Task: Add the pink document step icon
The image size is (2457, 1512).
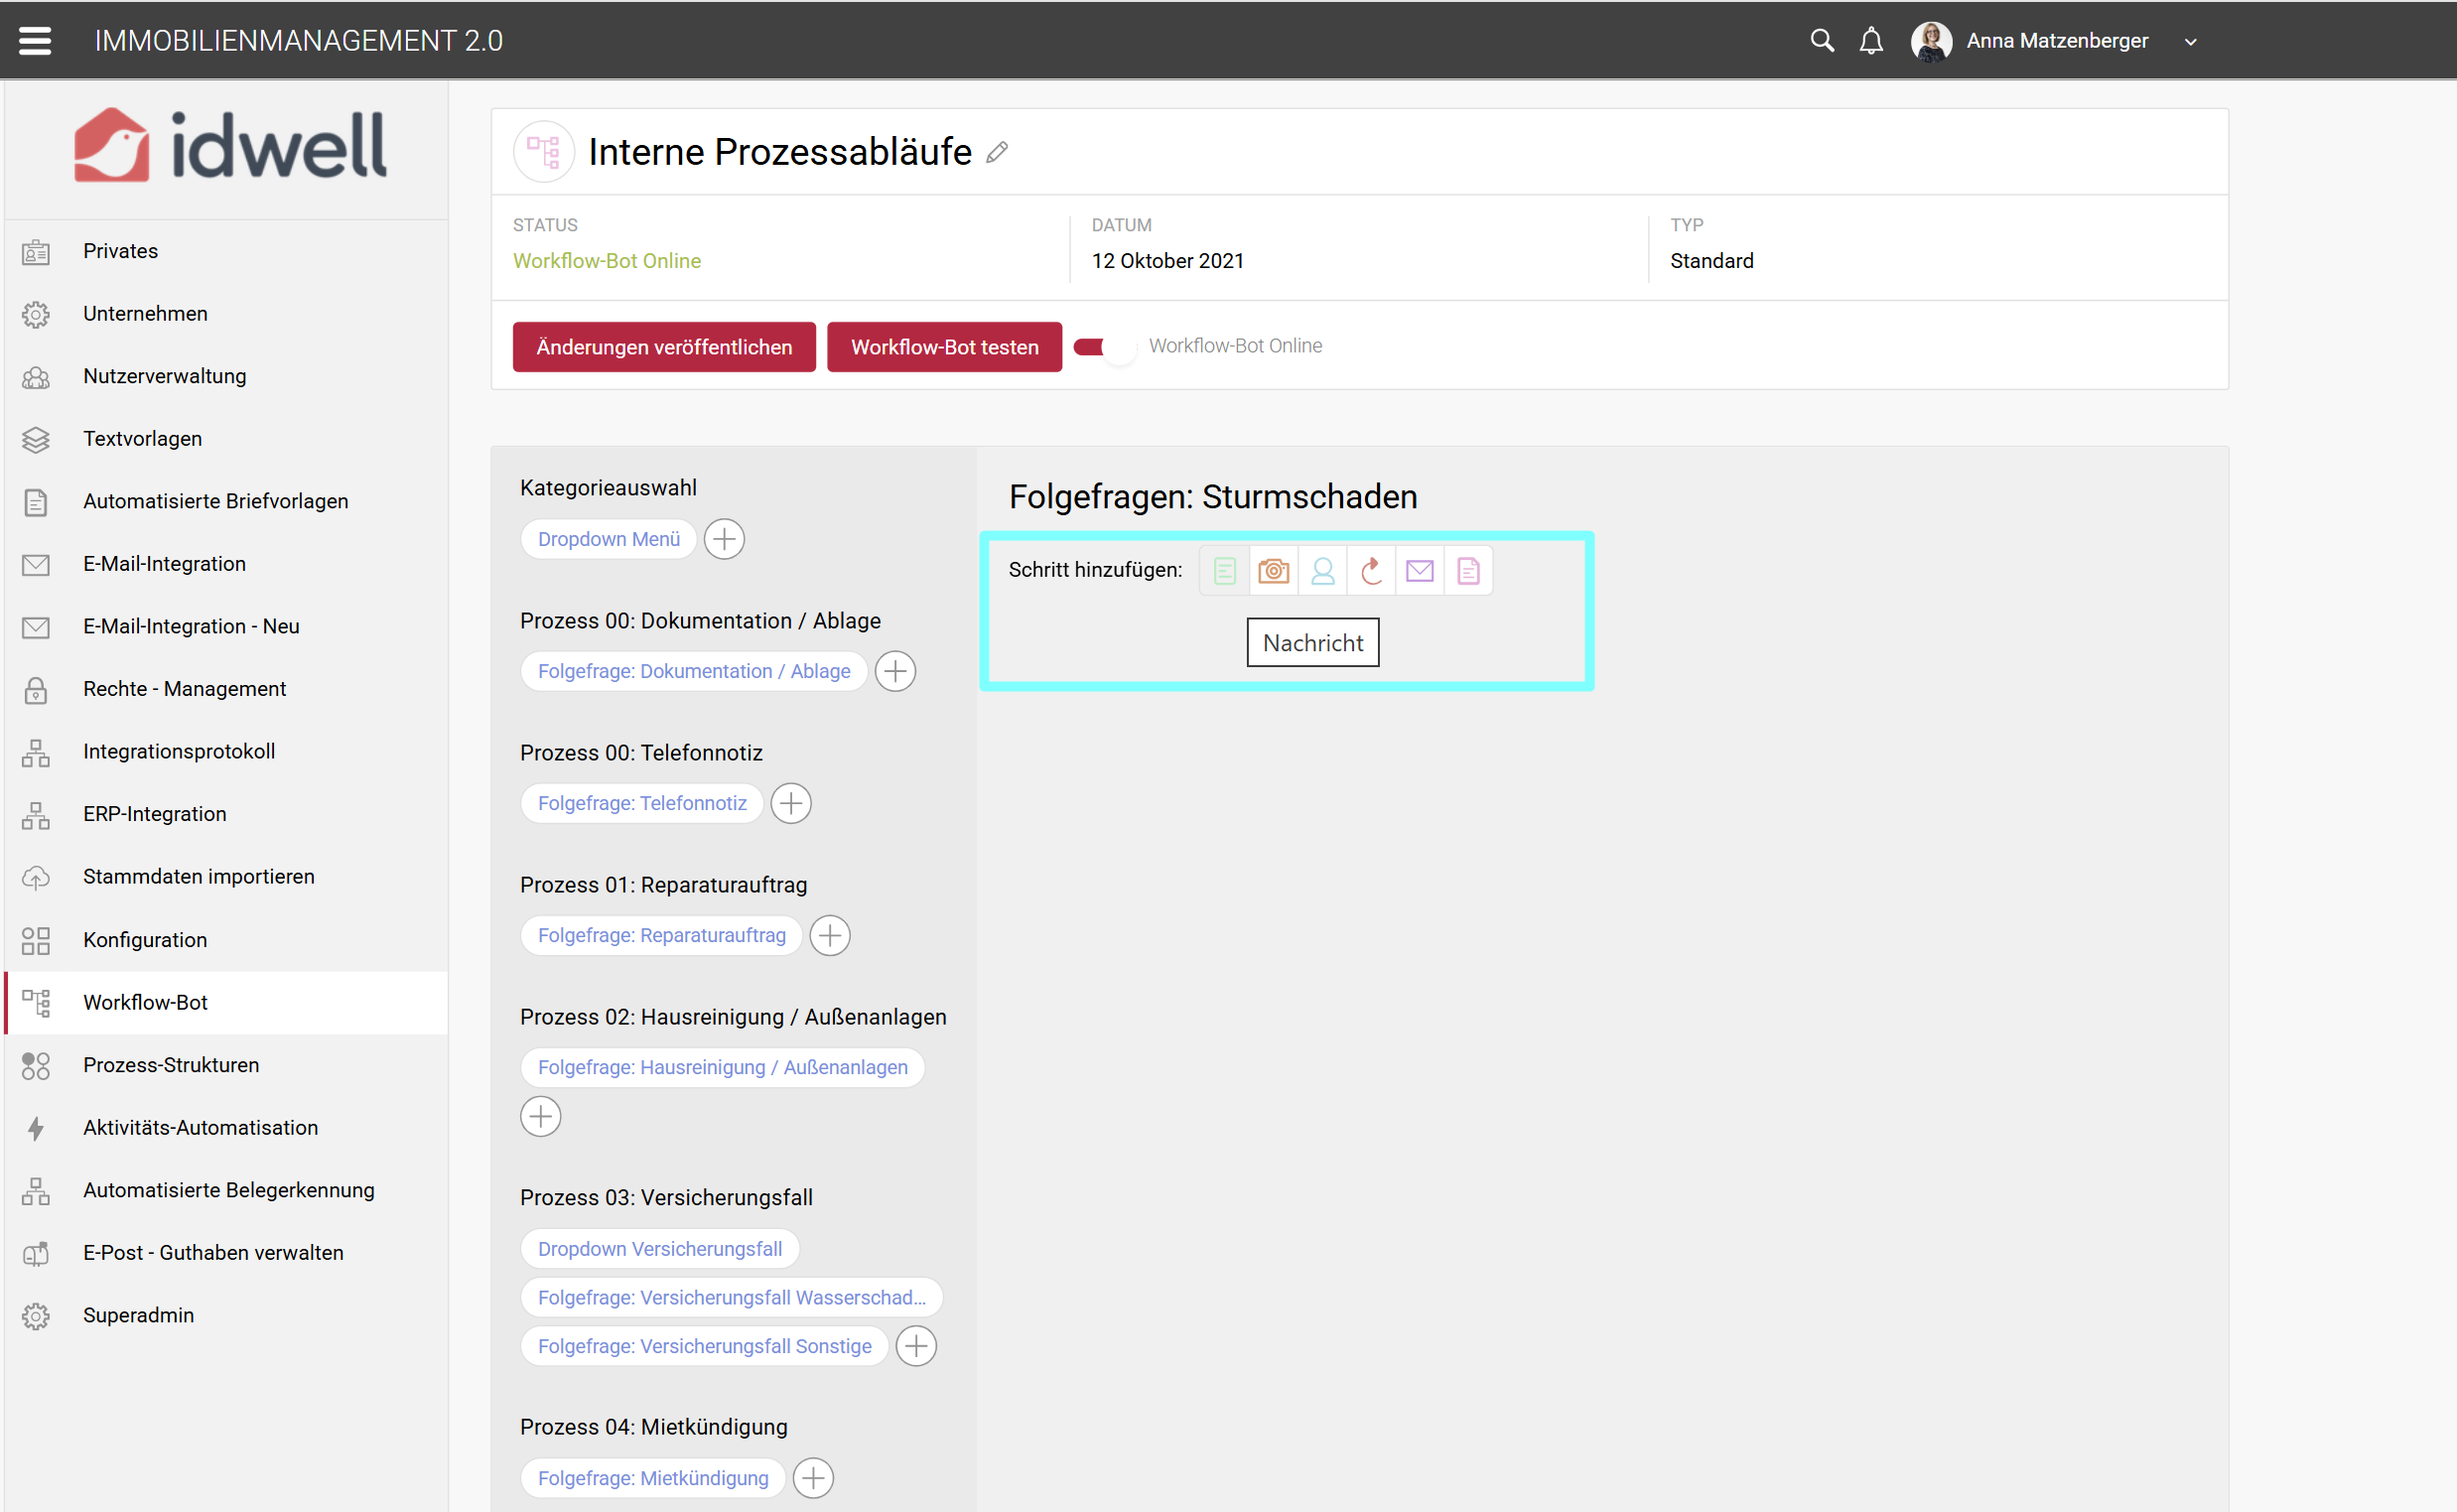Action: click(1467, 570)
